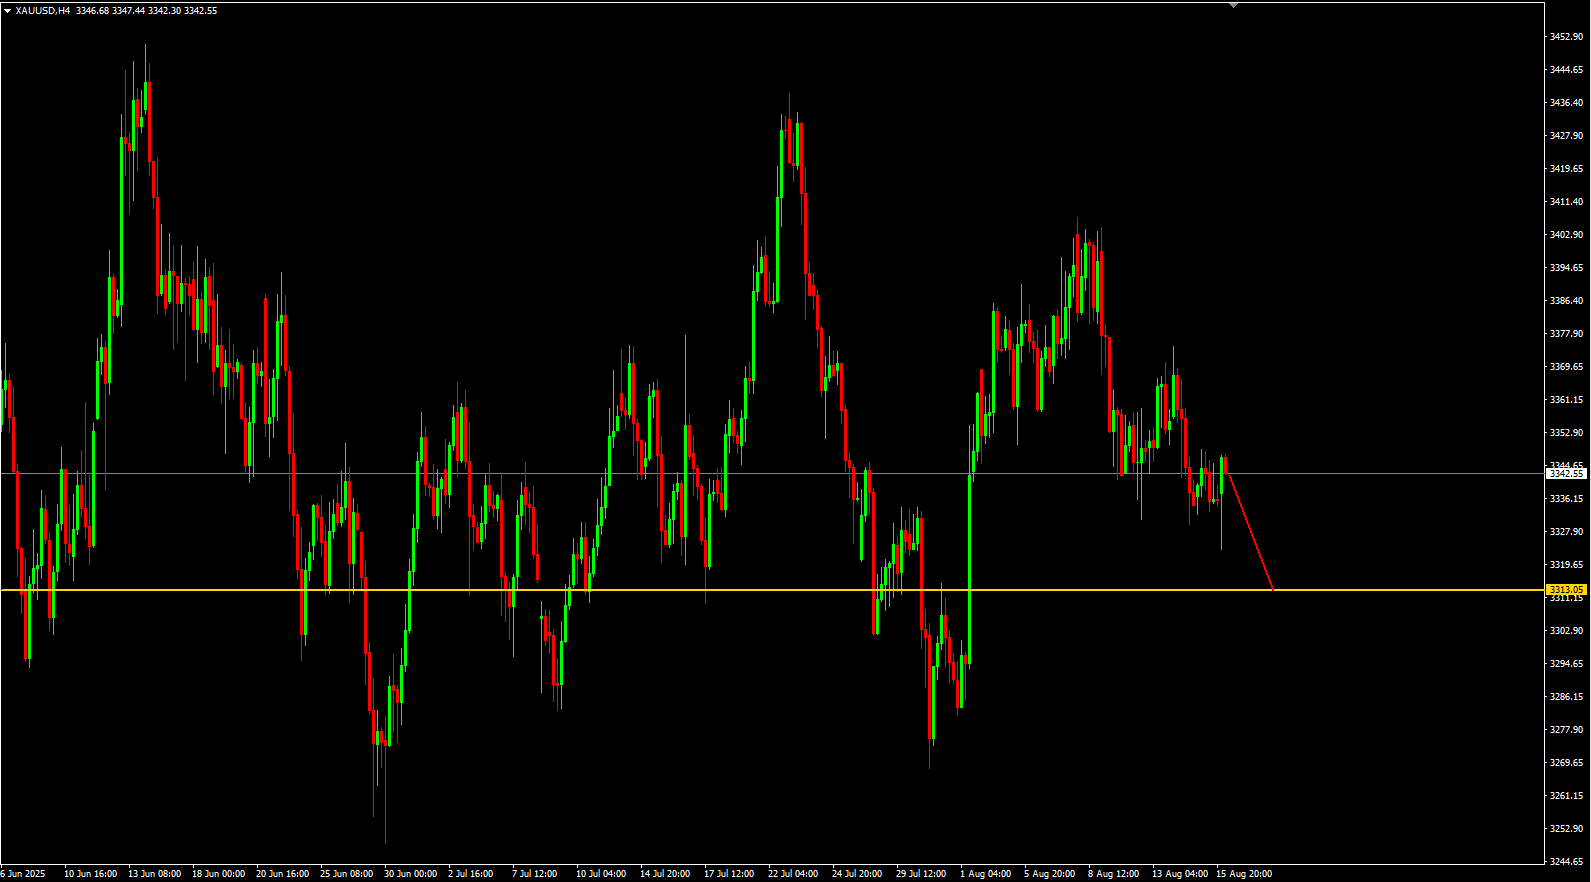1591x882 pixels.
Task: Click the XAUUSD,H4 chart symbol label
Action: (x=43, y=11)
